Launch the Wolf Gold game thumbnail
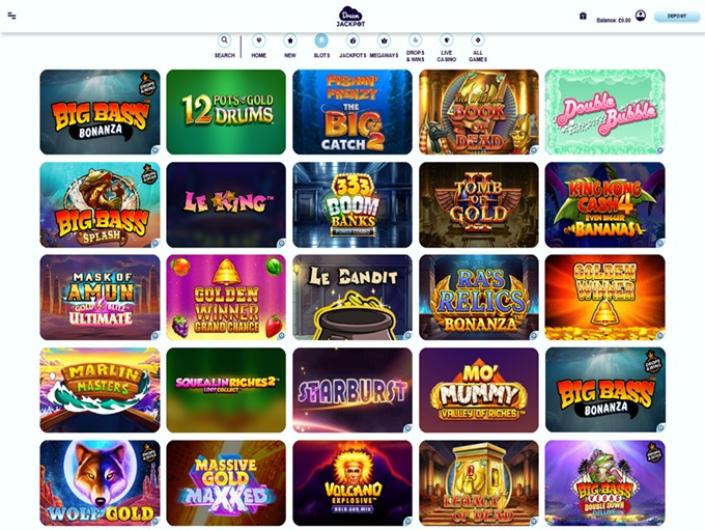The width and height of the screenshot is (705, 530). [x=100, y=483]
